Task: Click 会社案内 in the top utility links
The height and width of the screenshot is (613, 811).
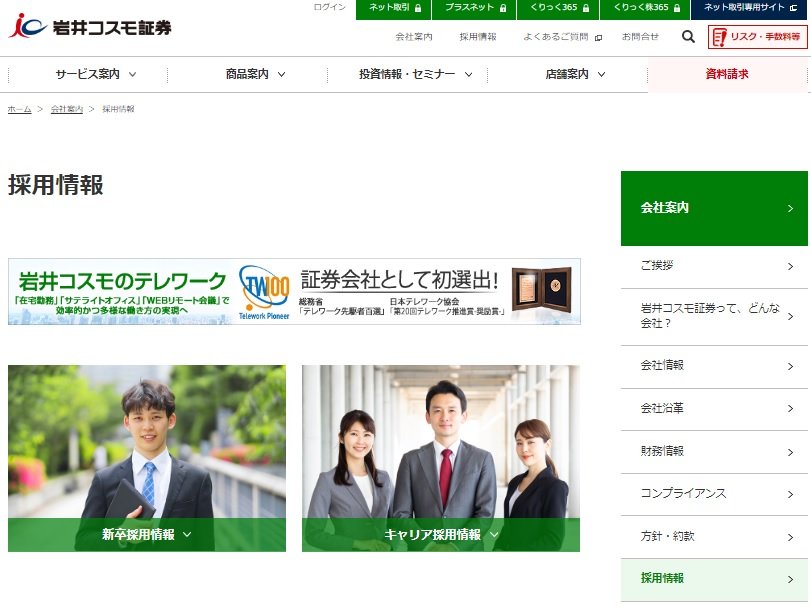Action: click(414, 37)
